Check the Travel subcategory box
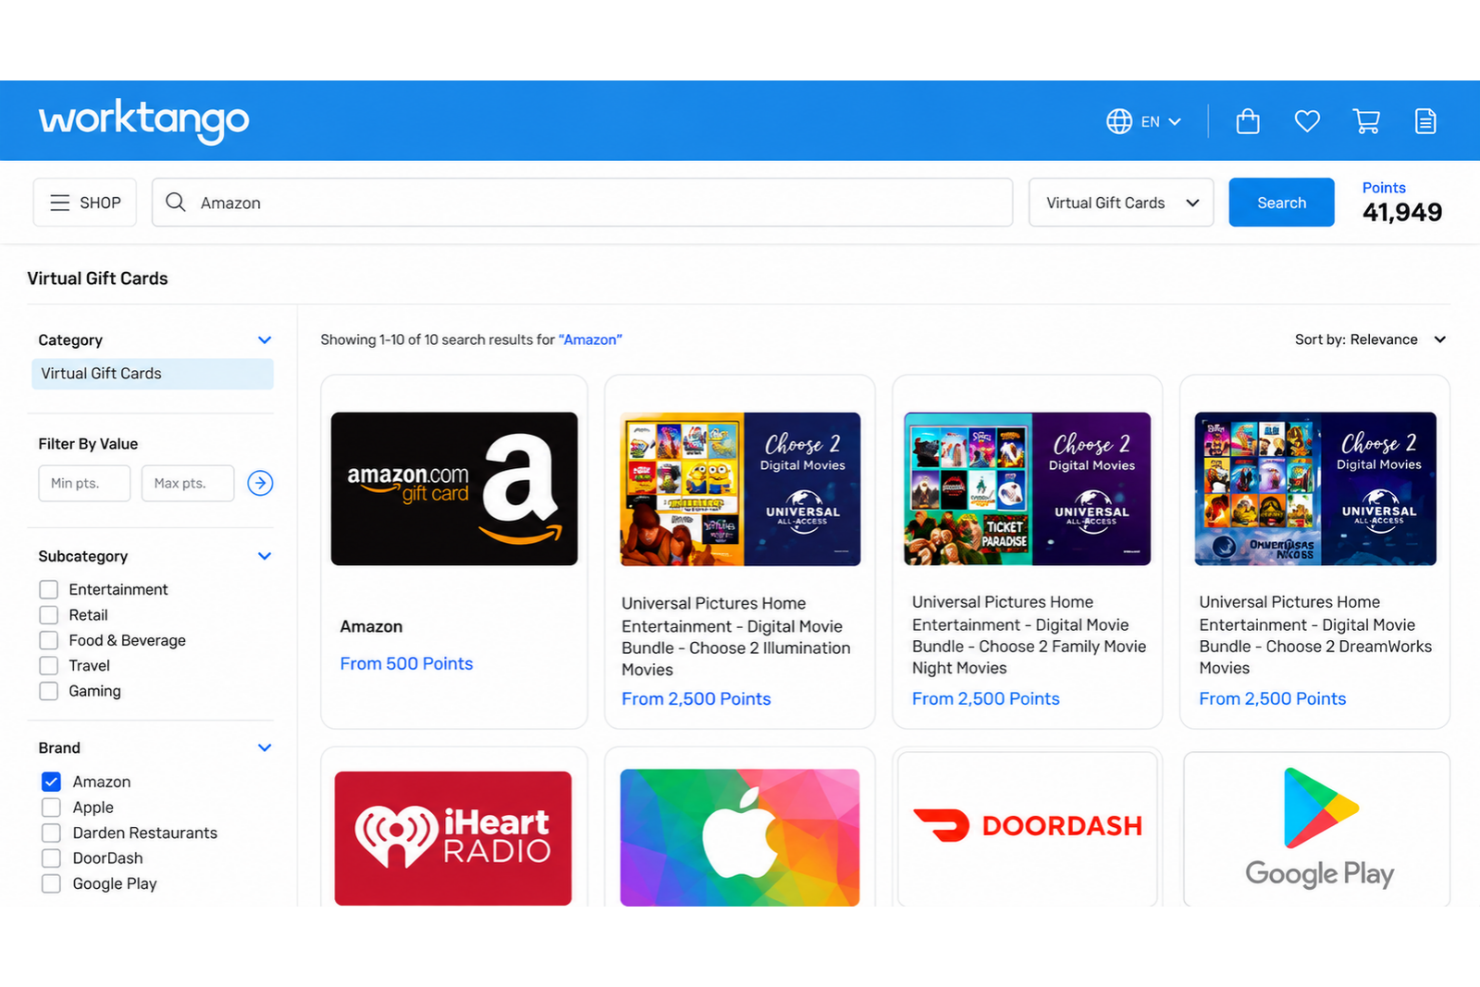 (x=48, y=665)
